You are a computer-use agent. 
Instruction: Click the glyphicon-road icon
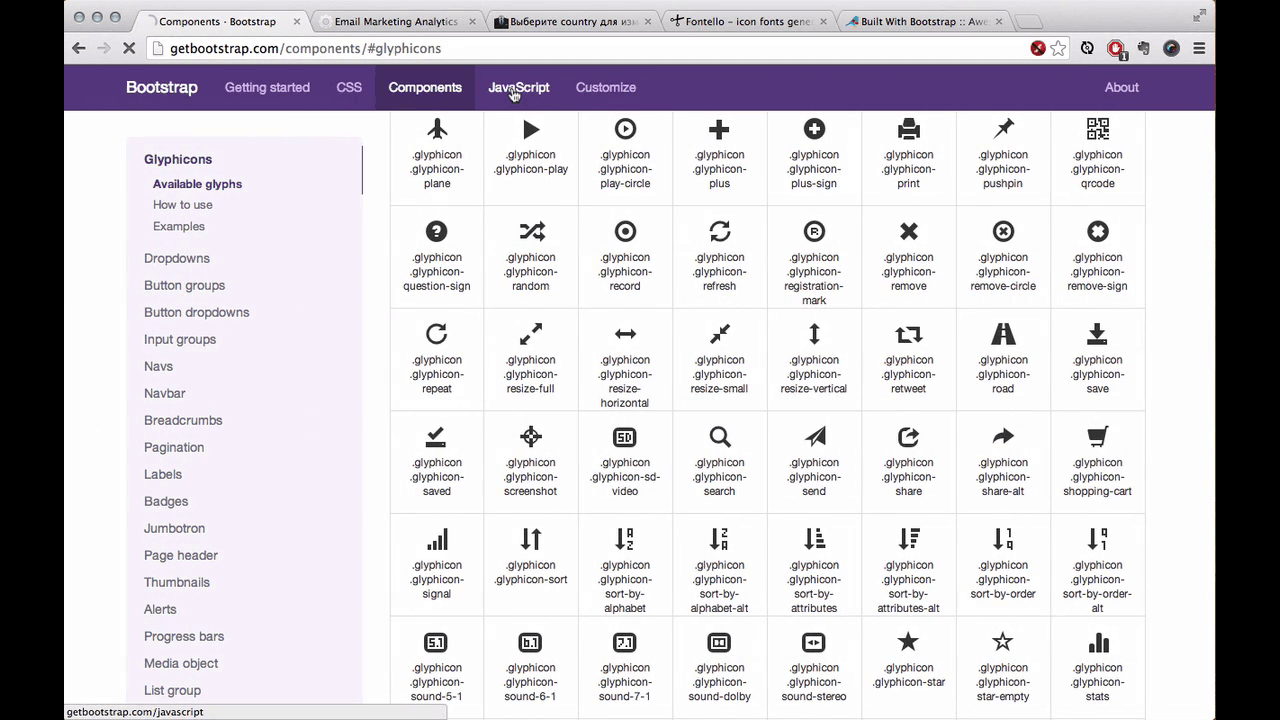coord(1003,334)
